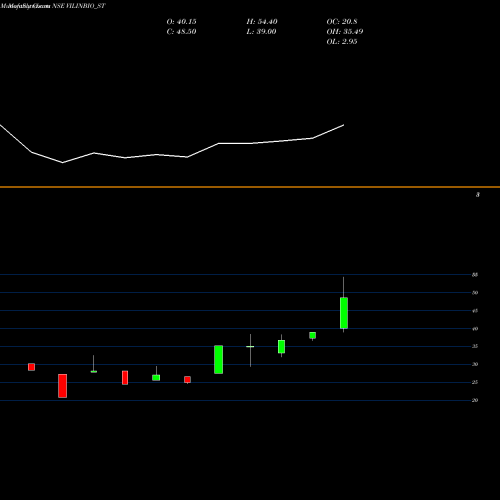
Task: Select the open value O: 40.15
Action: (181, 22)
